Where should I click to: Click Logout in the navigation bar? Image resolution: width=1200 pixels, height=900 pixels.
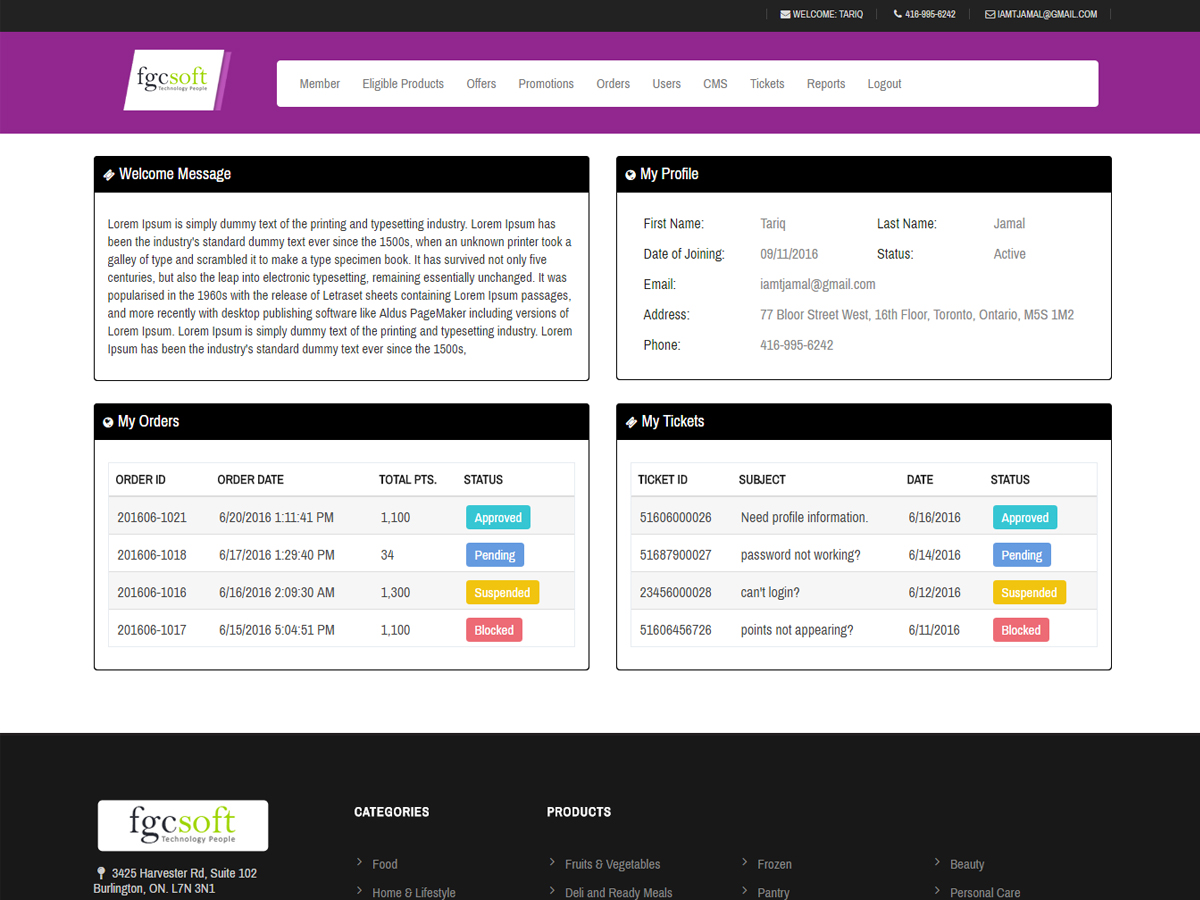tap(884, 84)
